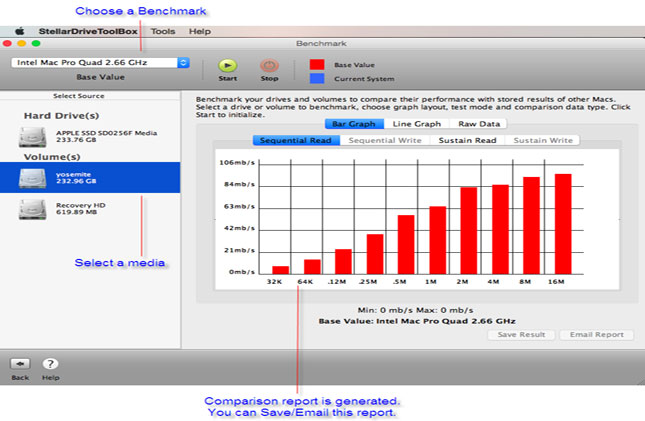645x421 pixels.
Task: Click the Volume(s) heading
Action: [x=52, y=157]
